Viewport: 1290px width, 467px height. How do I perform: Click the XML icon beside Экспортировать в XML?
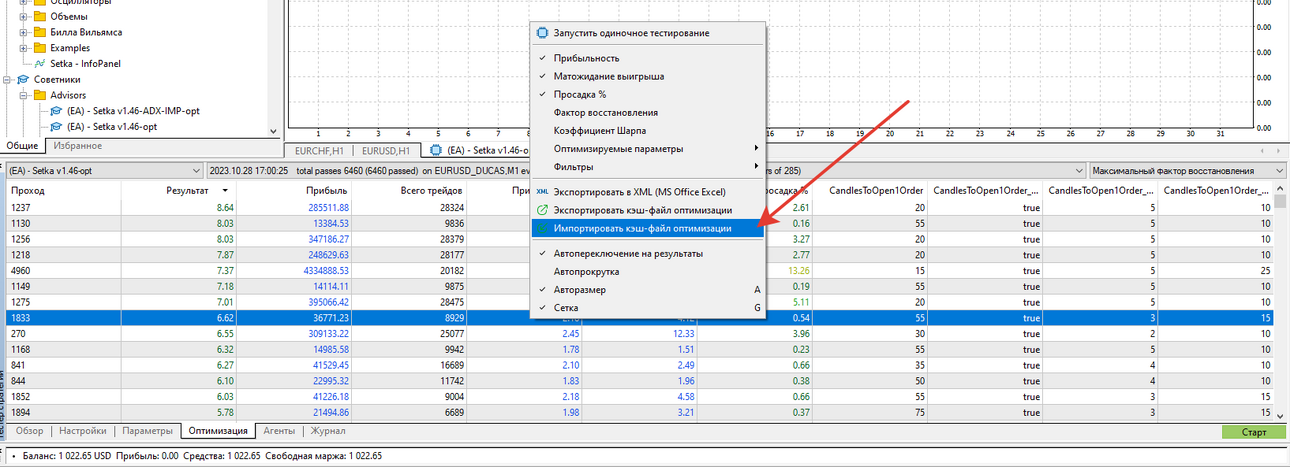click(x=542, y=191)
